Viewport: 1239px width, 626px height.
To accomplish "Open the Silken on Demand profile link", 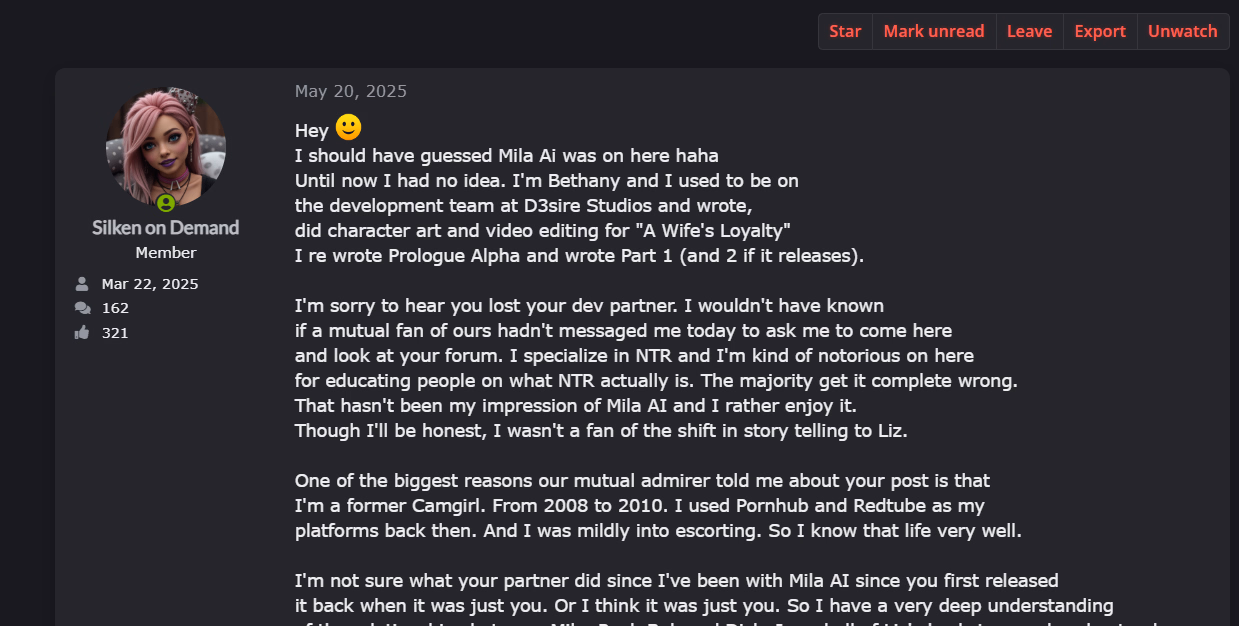I will (x=166, y=227).
